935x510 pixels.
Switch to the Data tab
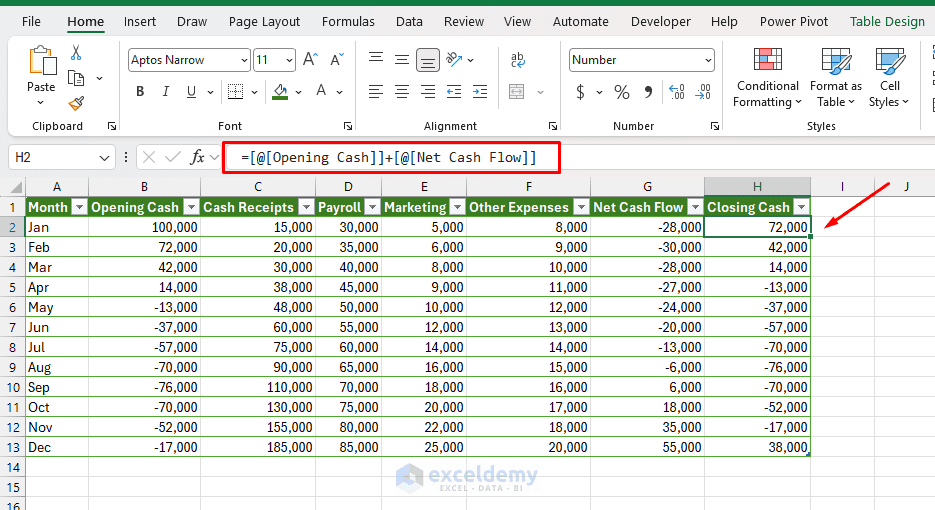tap(409, 22)
